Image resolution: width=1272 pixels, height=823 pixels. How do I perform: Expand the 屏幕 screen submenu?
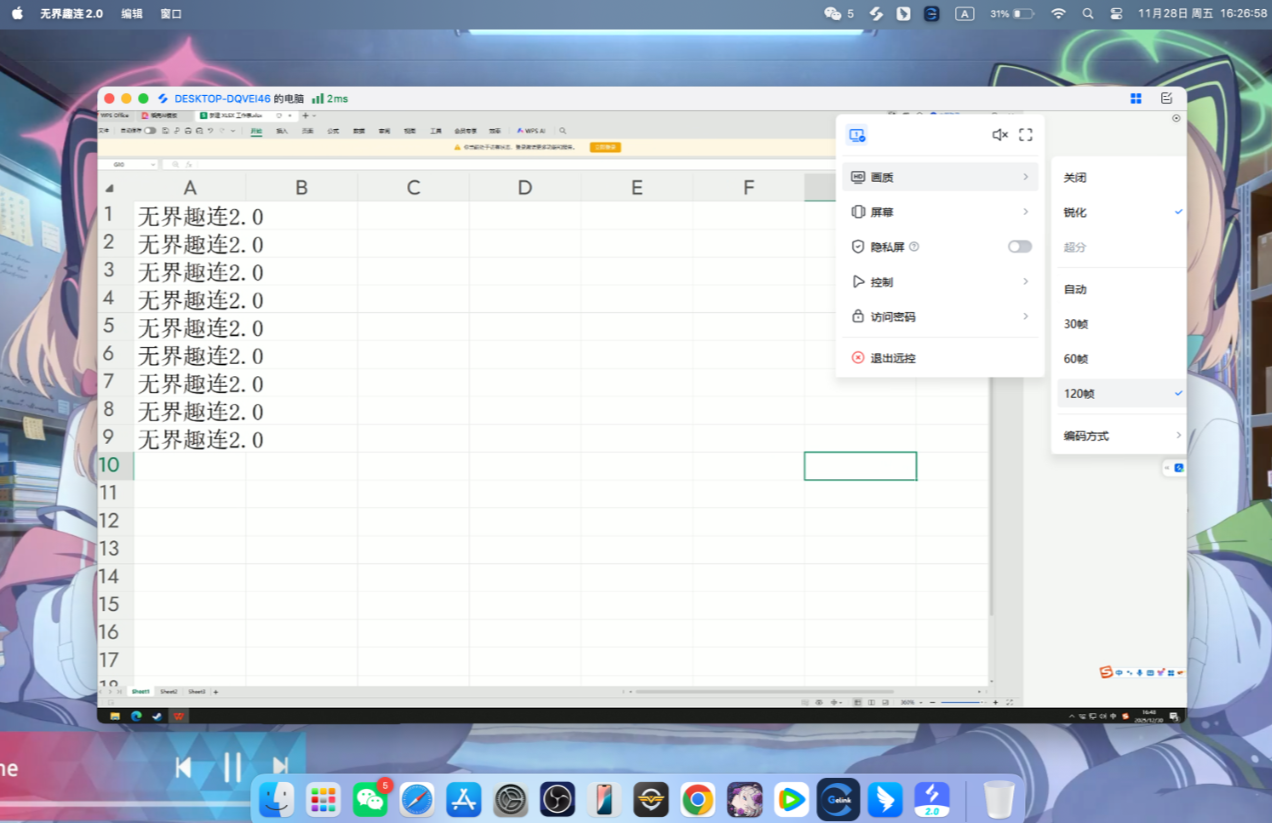tap(940, 212)
